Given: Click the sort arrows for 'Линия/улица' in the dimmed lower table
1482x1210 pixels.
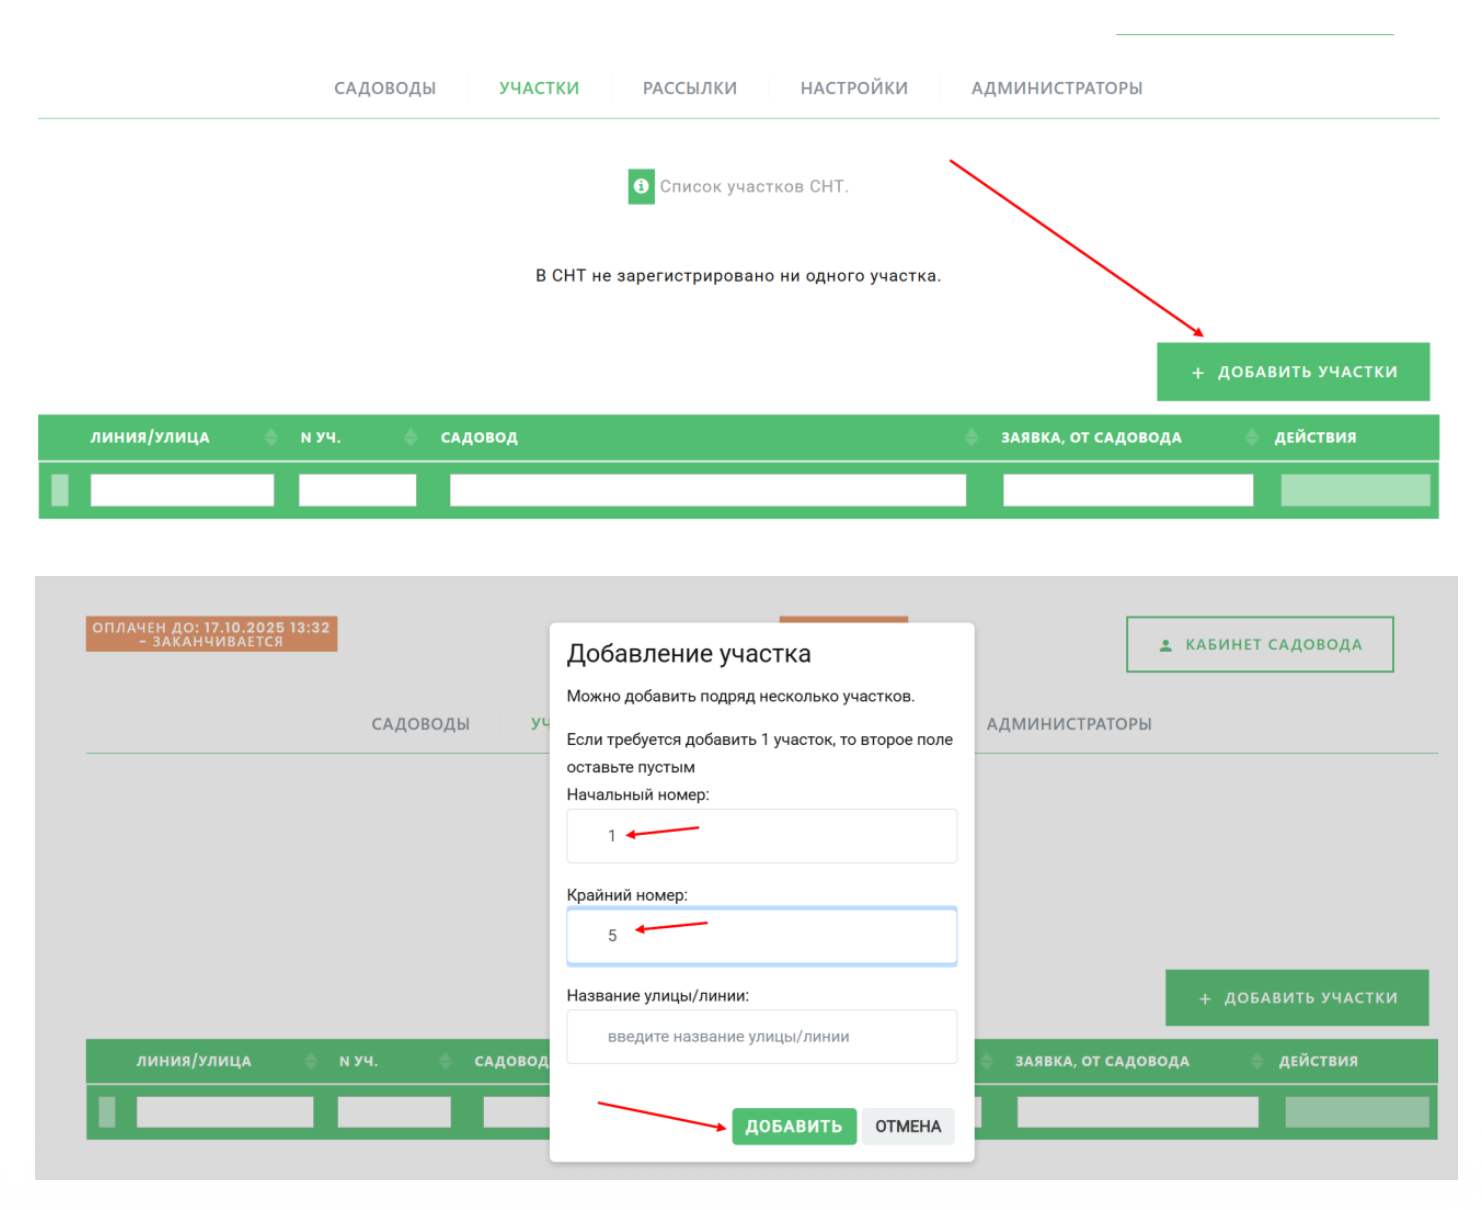Looking at the screenshot, I should coord(311,1061).
